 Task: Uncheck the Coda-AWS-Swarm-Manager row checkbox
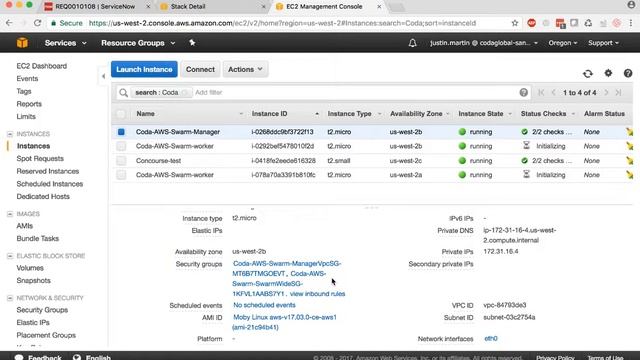pos(121,132)
